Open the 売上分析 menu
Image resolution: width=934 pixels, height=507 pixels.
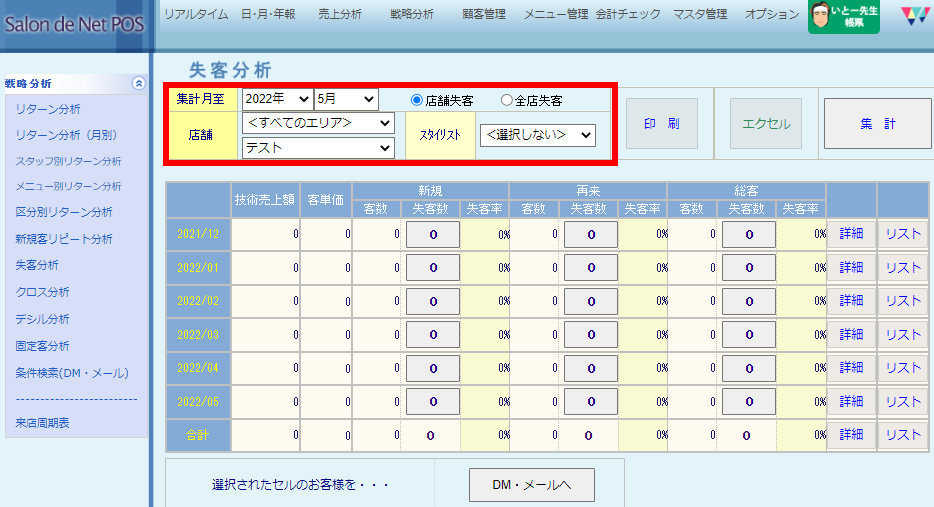coord(340,14)
